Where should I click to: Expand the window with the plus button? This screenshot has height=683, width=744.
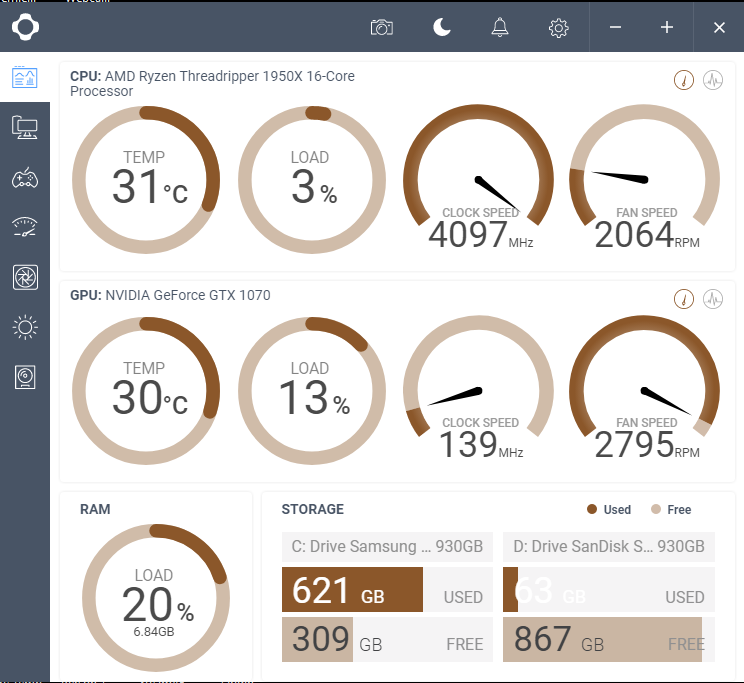click(x=667, y=28)
